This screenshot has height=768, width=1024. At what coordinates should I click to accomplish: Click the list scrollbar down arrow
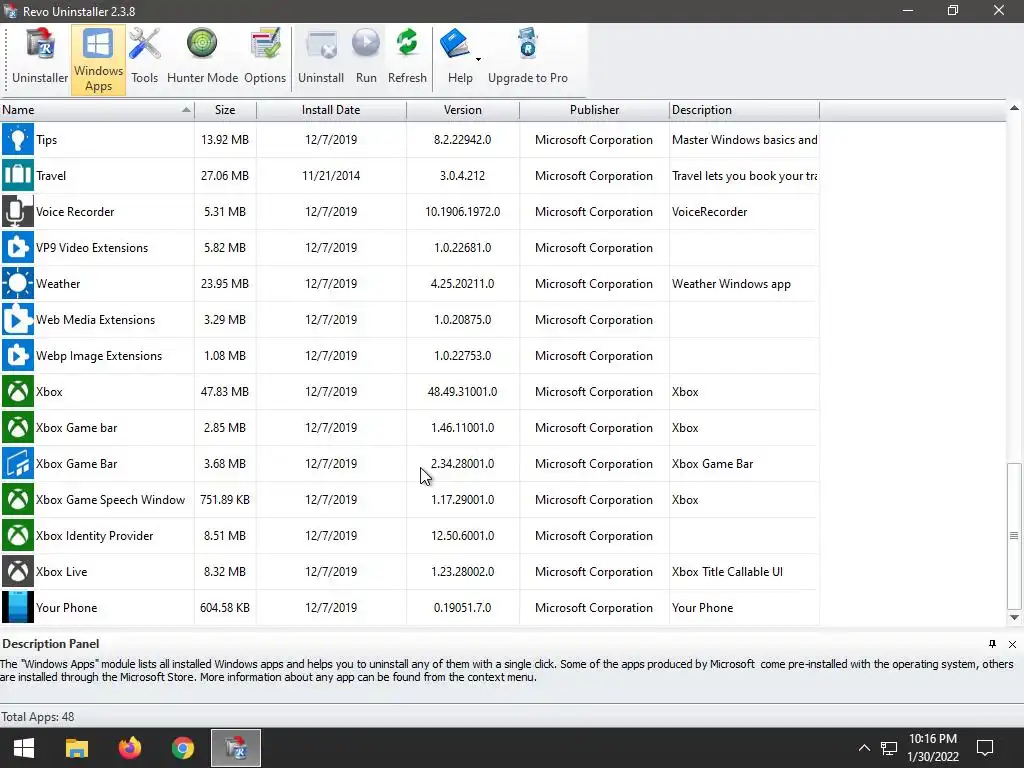1014,617
